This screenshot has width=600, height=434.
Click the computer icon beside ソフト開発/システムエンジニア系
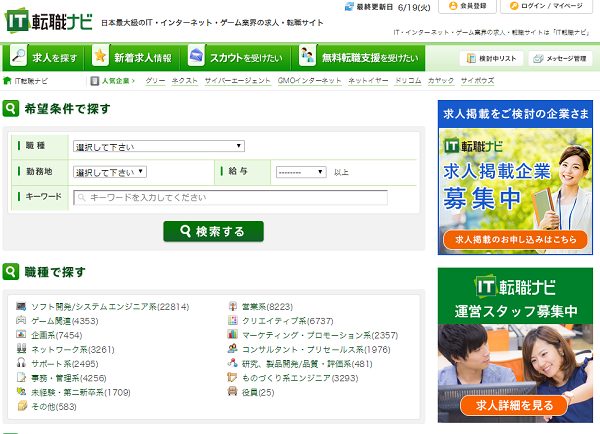tap(22, 306)
